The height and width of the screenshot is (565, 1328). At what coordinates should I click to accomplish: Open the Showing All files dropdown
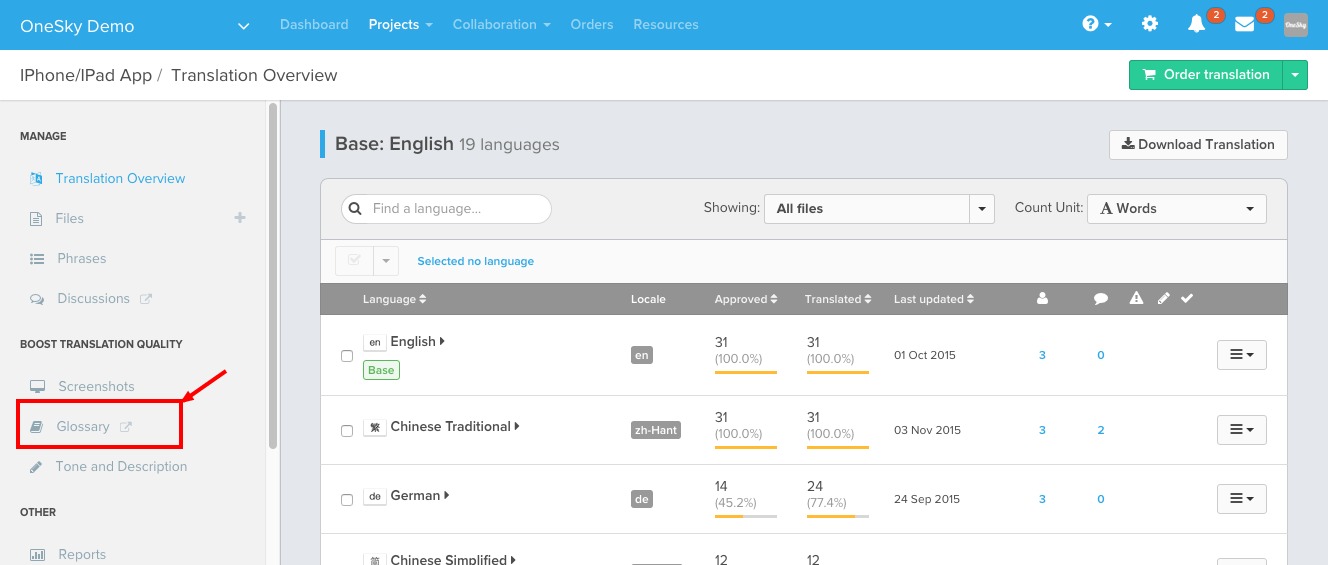click(879, 208)
